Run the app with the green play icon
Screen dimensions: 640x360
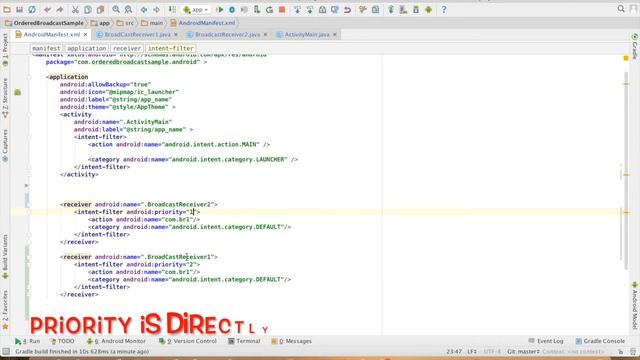coord(220,9)
